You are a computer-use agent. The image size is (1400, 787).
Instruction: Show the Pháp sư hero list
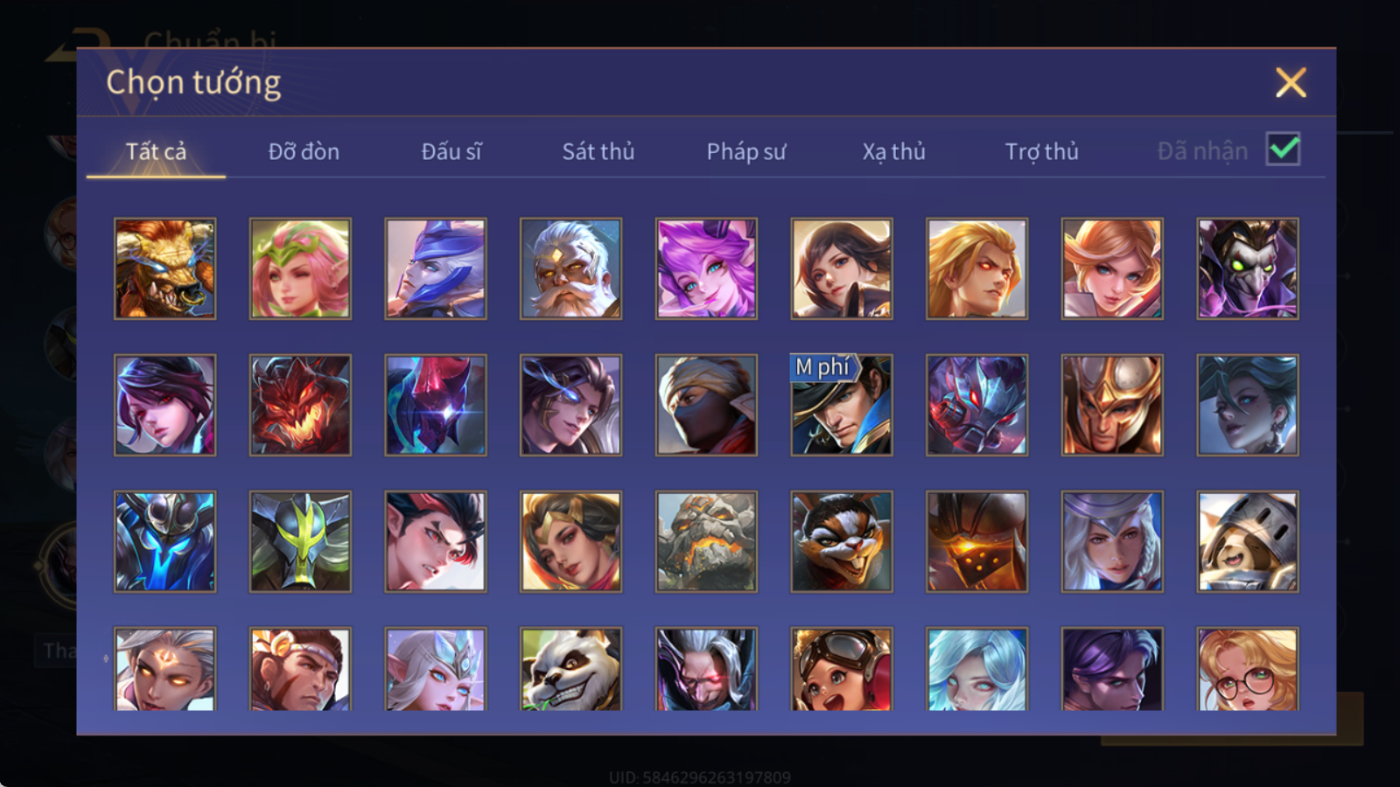coord(746,152)
